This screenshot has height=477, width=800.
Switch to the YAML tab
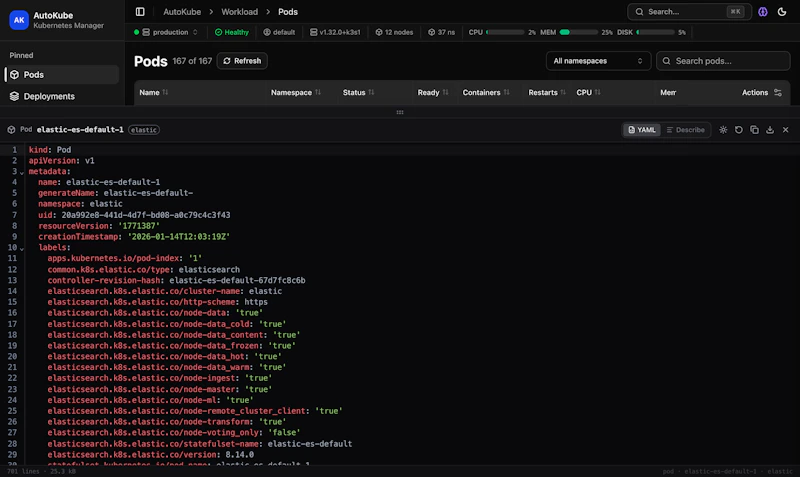pyautogui.click(x=642, y=130)
